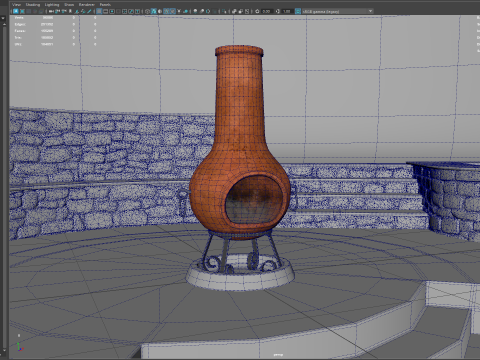This screenshot has height=360, width=480.
Task: Click the terracotta chiminea model
Action: pyautogui.click(x=239, y=143)
